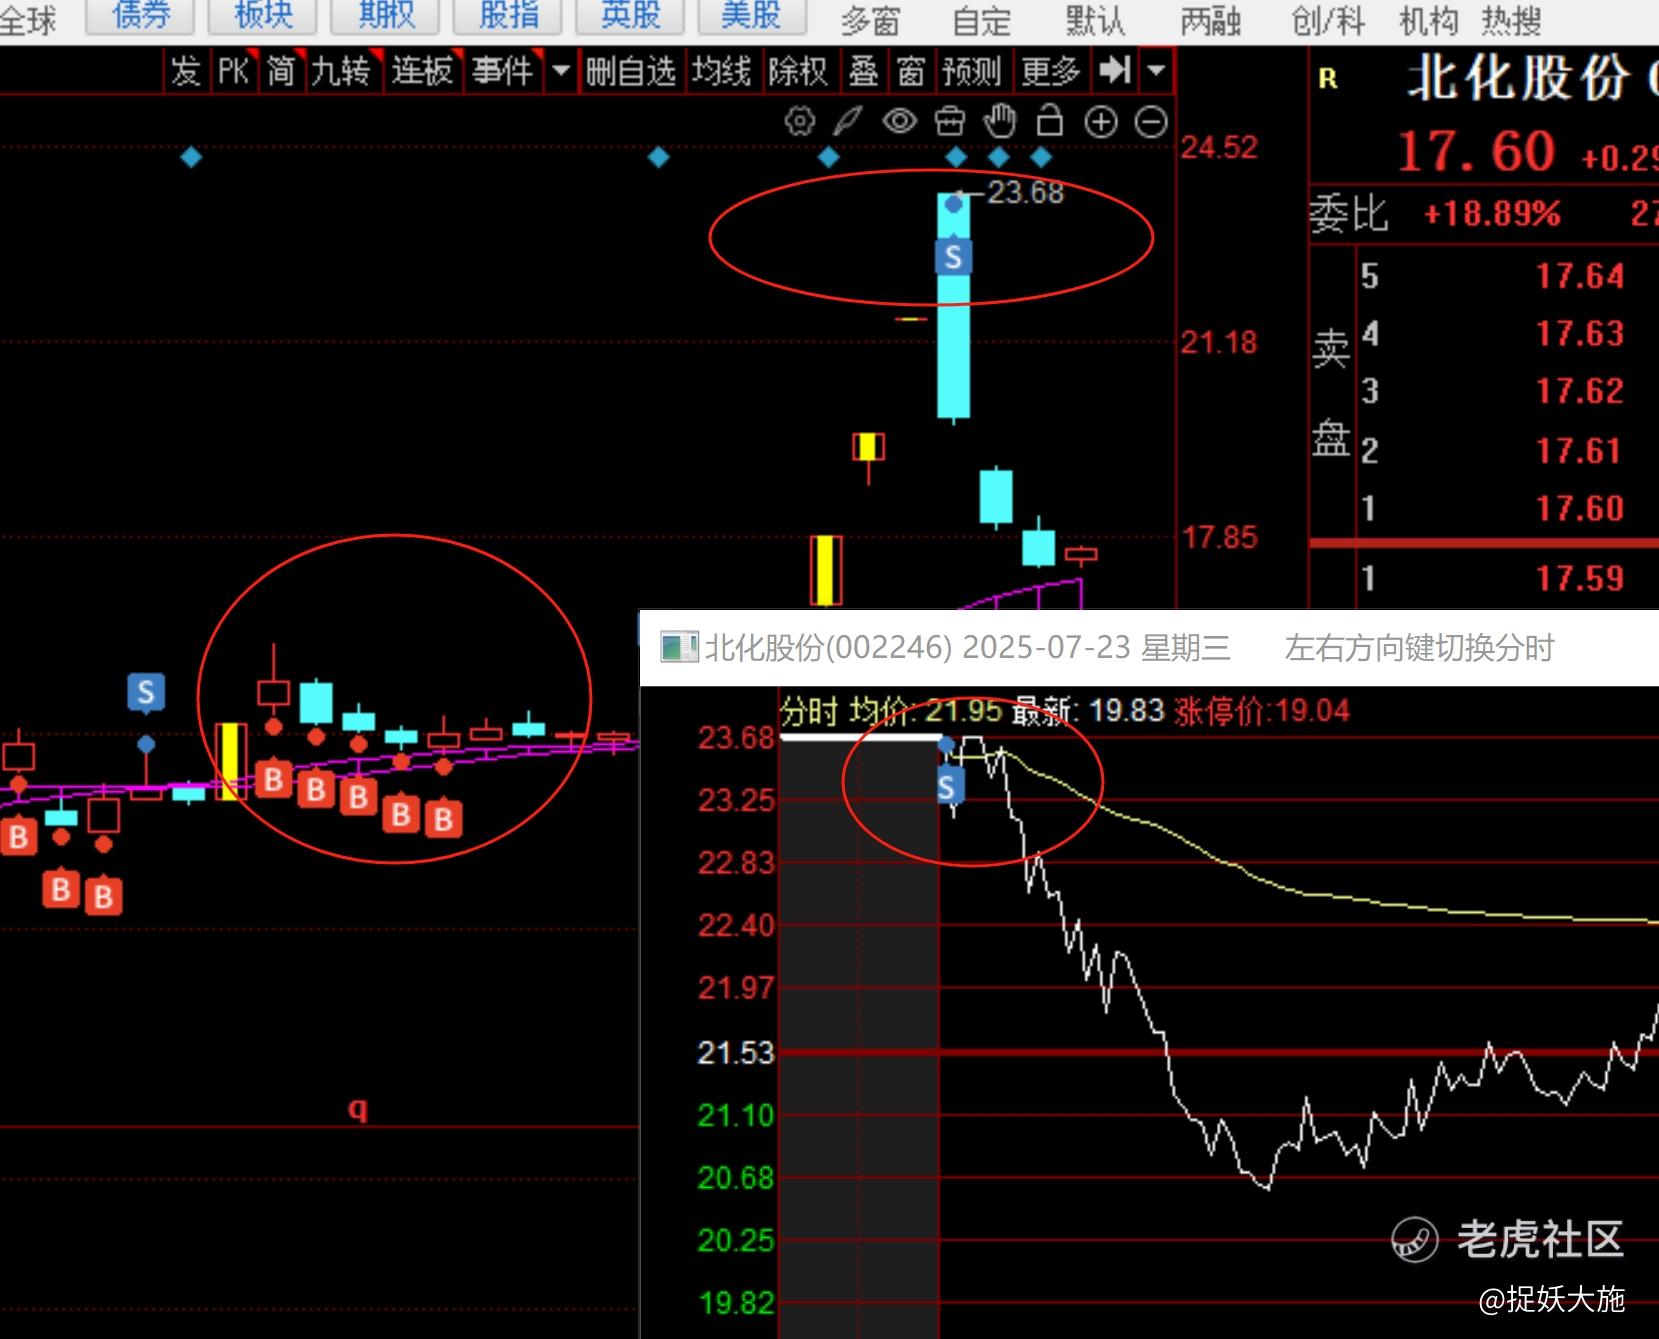
Task: Click the S marker in the intraday chart
Action: point(948,788)
